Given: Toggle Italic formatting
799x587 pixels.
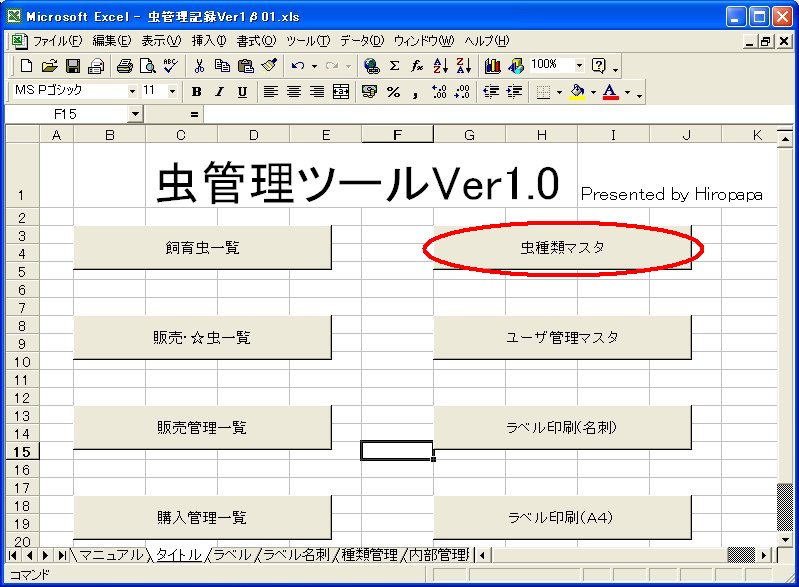Looking at the screenshot, I should pyautogui.click(x=219, y=92).
